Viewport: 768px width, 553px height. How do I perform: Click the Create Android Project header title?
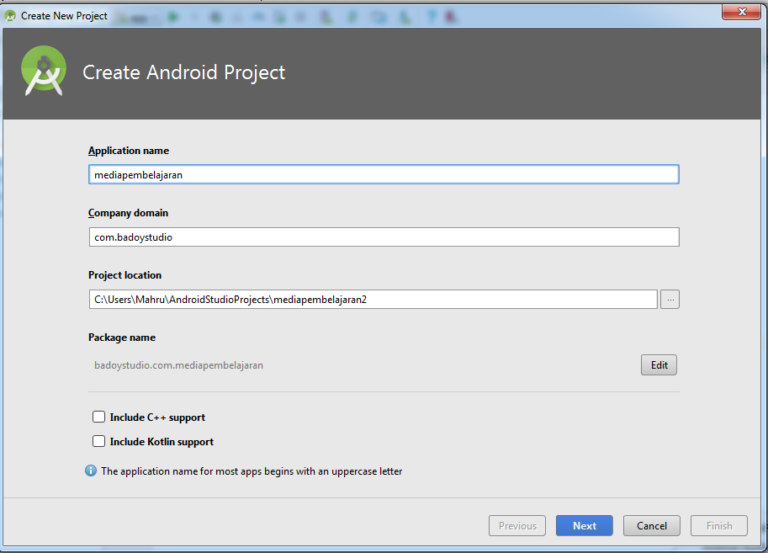(x=183, y=72)
